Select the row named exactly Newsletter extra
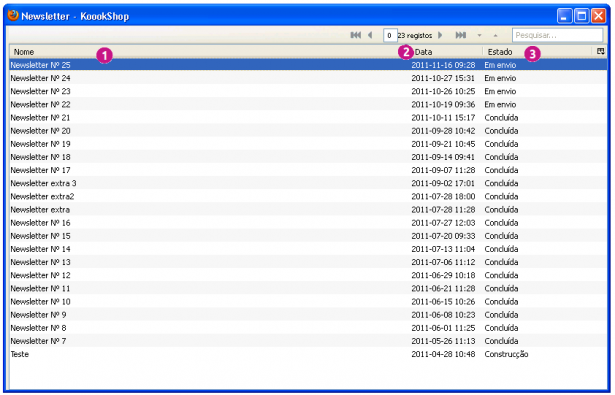The height and width of the screenshot is (395, 615). coord(308,209)
